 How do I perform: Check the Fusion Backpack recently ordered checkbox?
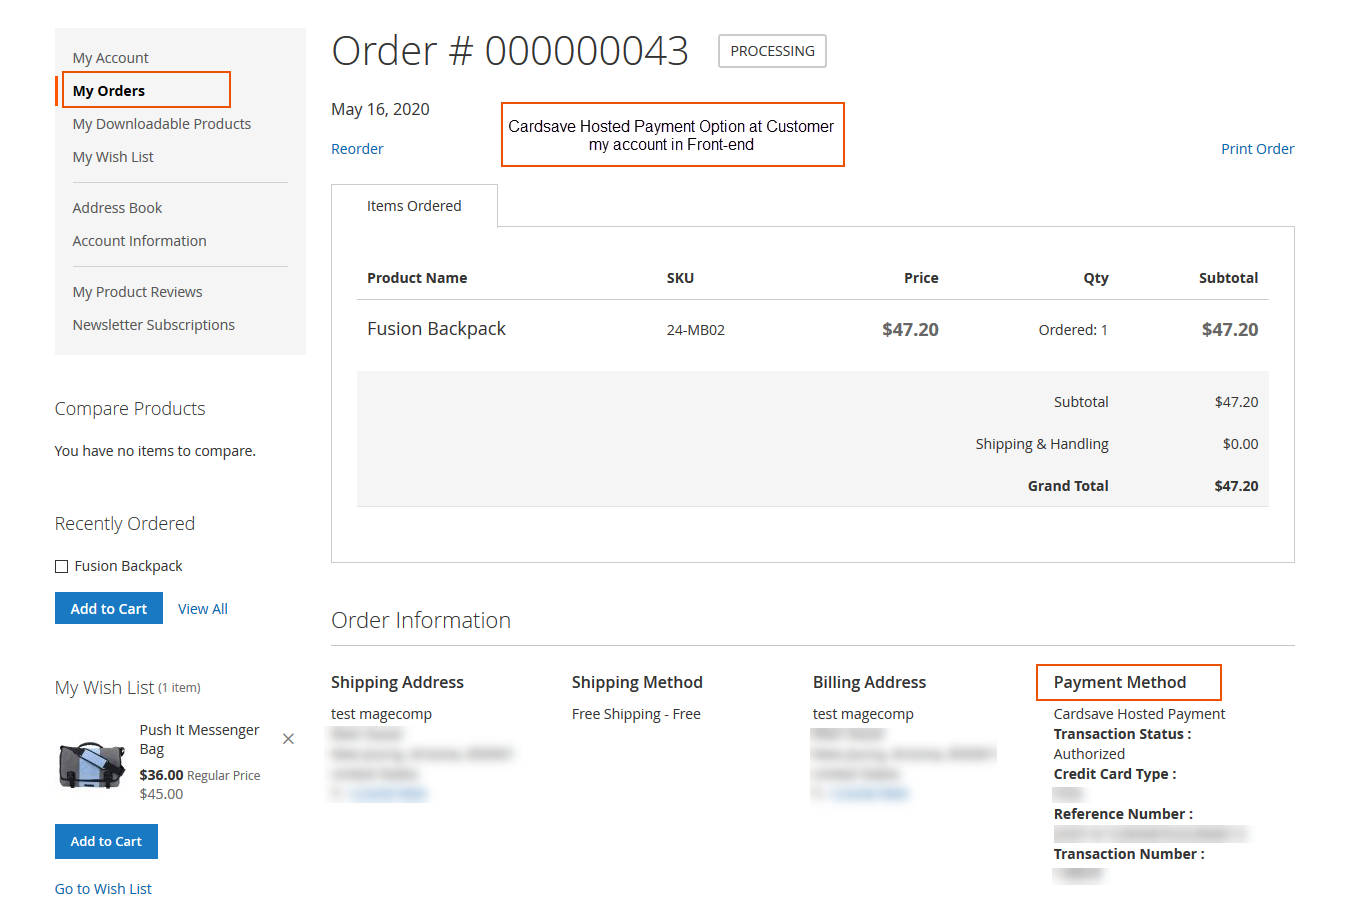tap(61, 565)
